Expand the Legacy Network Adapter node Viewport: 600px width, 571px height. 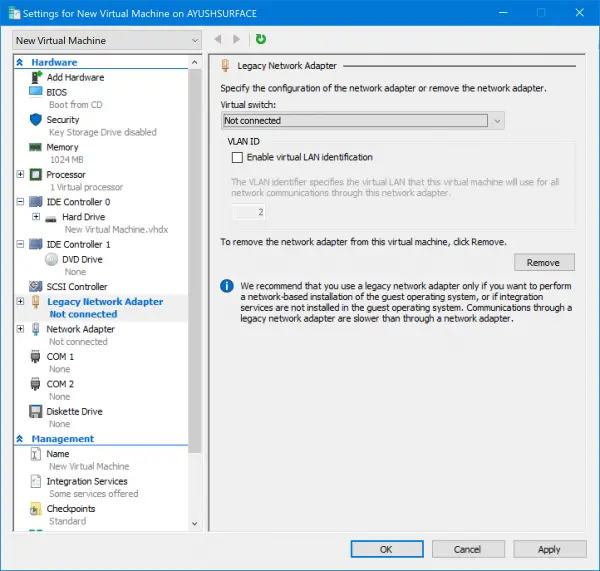coord(20,302)
